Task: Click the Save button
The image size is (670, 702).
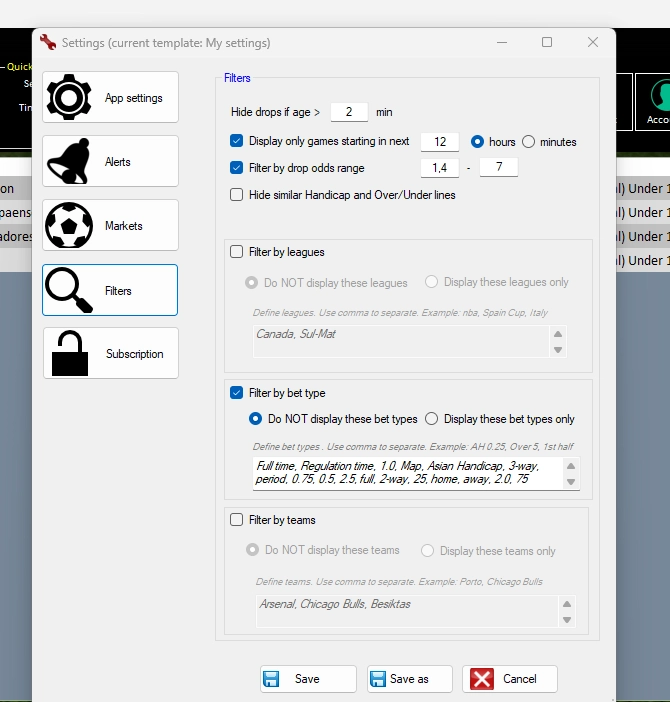Action: tap(308, 679)
